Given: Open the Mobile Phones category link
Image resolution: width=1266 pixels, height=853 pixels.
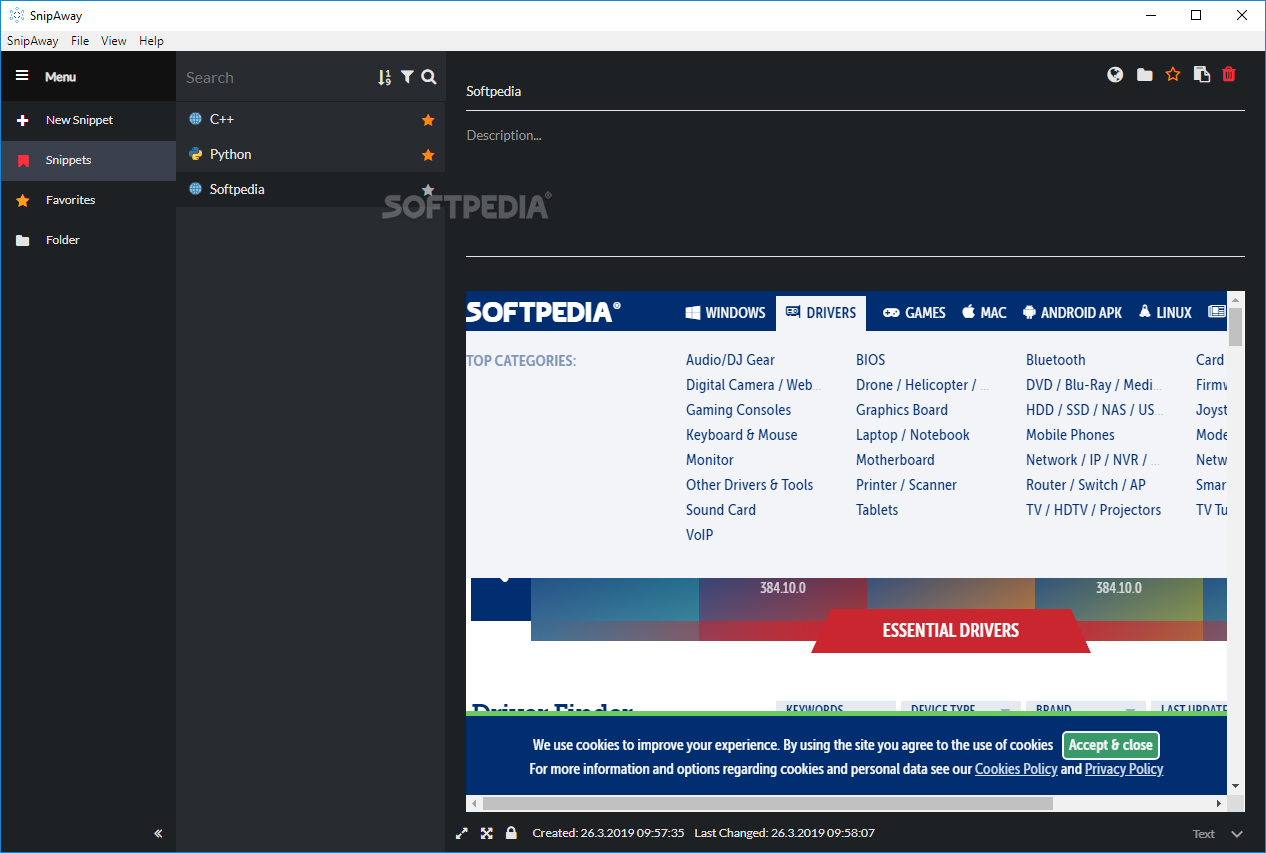Looking at the screenshot, I should pyautogui.click(x=1070, y=435).
